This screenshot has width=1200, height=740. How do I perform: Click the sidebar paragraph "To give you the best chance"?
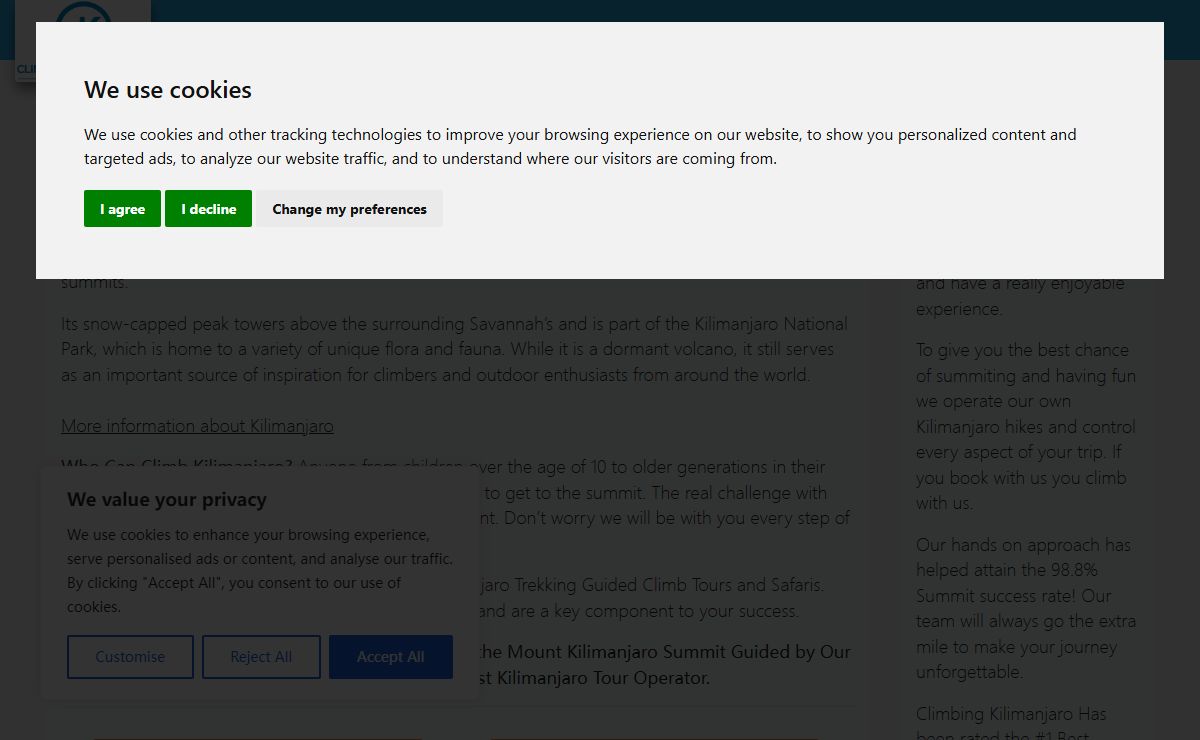point(1026,427)
